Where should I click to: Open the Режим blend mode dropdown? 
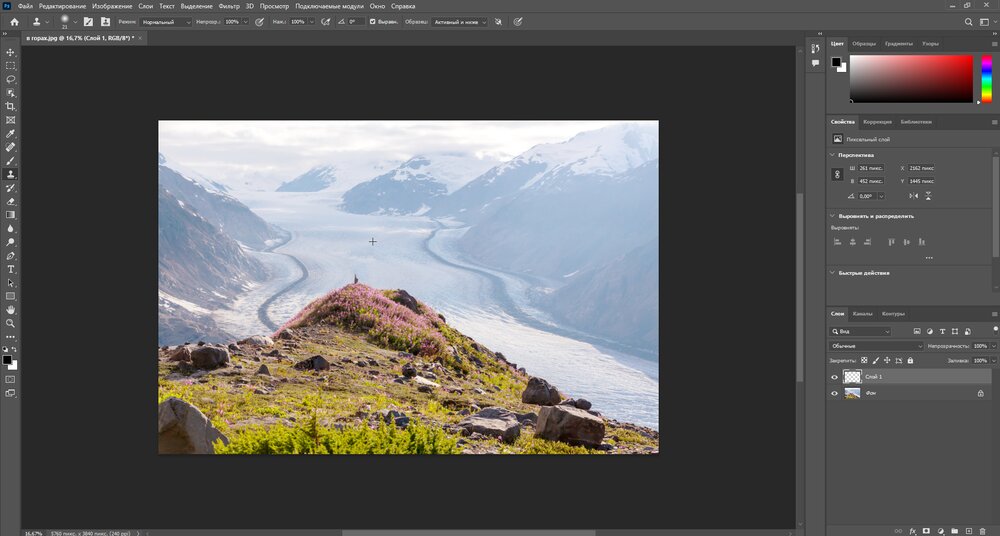coord(165,21)
